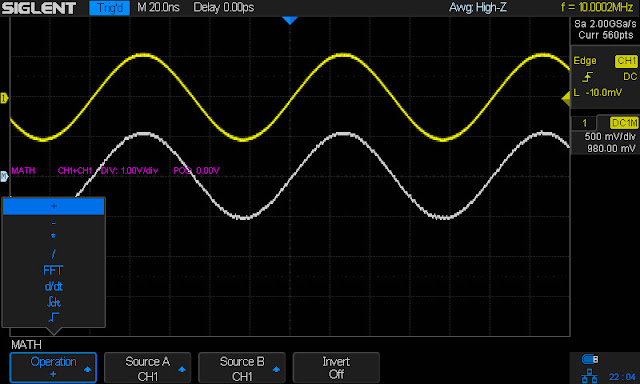Open the Source A selector

coord(147,368)
